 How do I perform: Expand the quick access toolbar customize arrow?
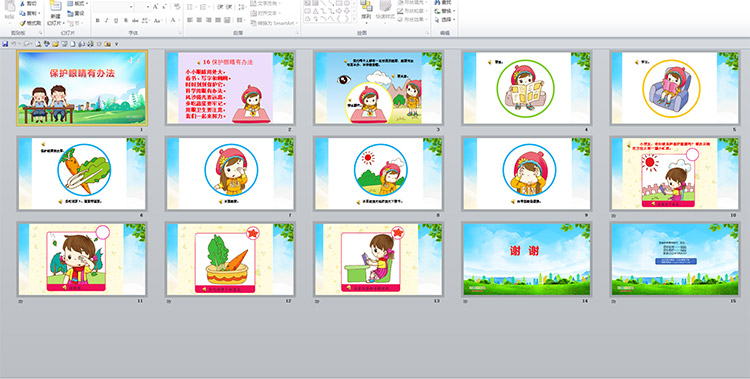116,44
